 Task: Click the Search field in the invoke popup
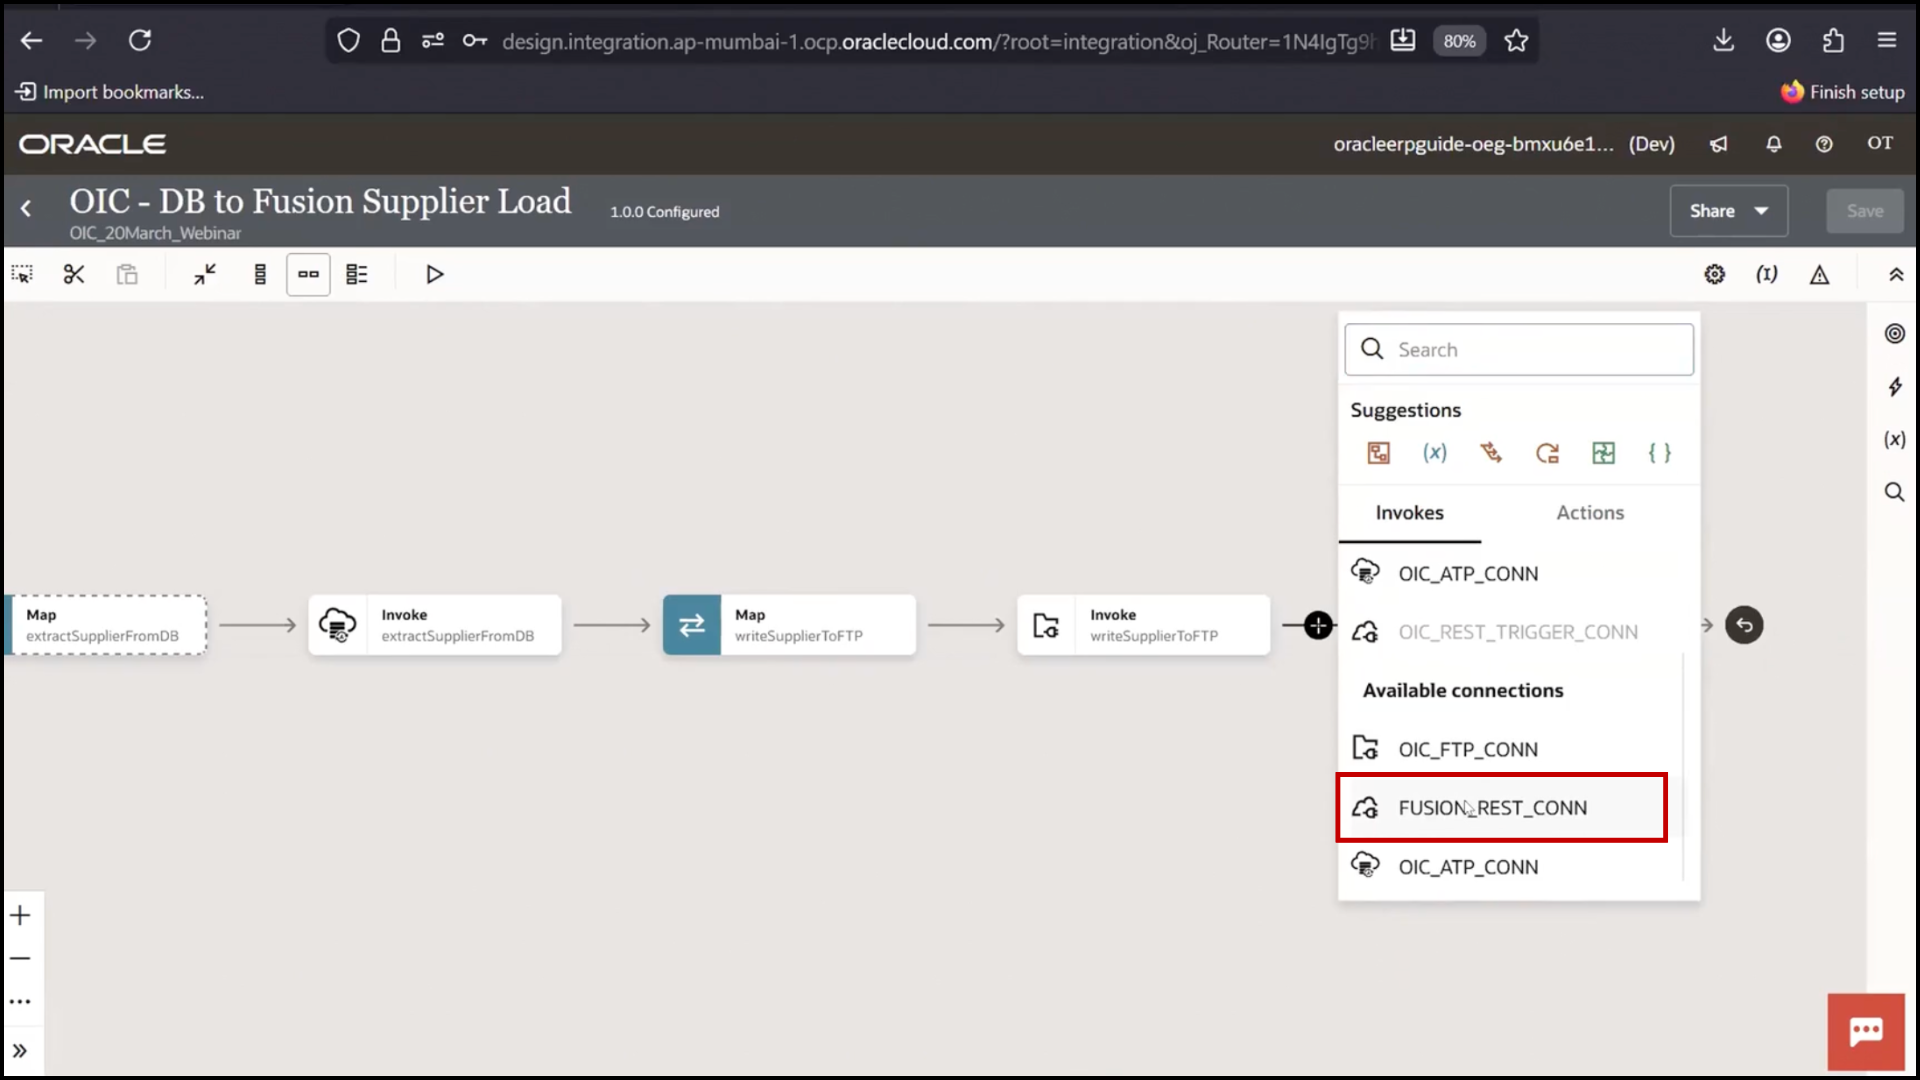[1519, 350]
